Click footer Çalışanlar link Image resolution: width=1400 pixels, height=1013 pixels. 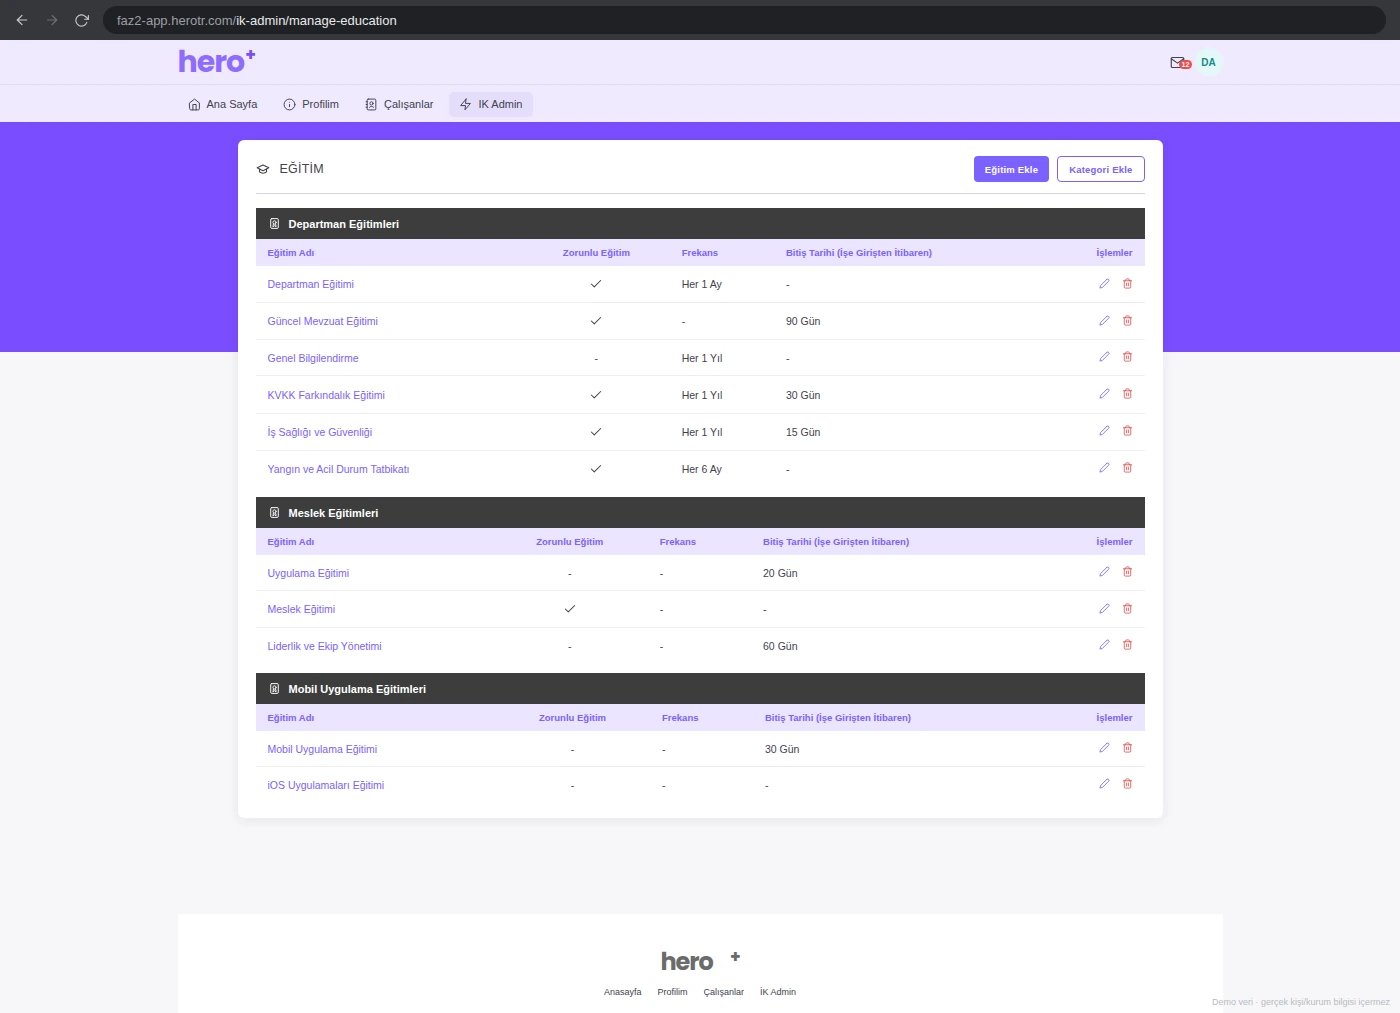[x=724, y=992]
